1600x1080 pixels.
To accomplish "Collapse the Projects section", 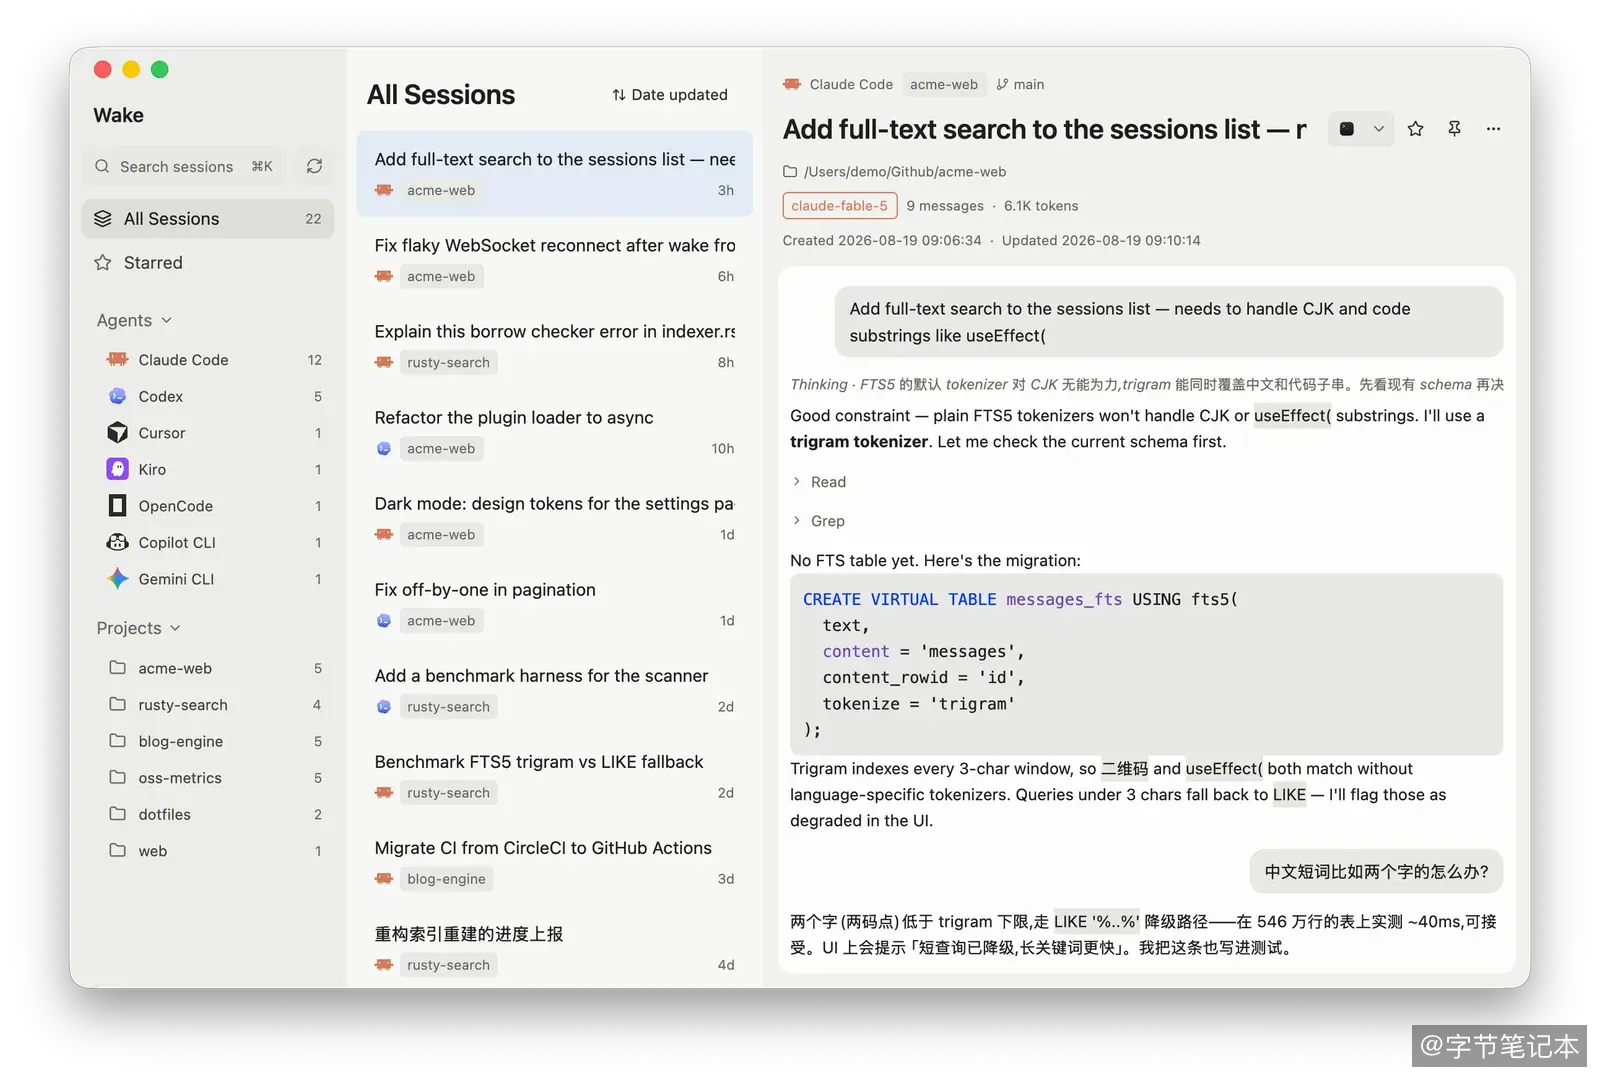I will tap(139, 628).
